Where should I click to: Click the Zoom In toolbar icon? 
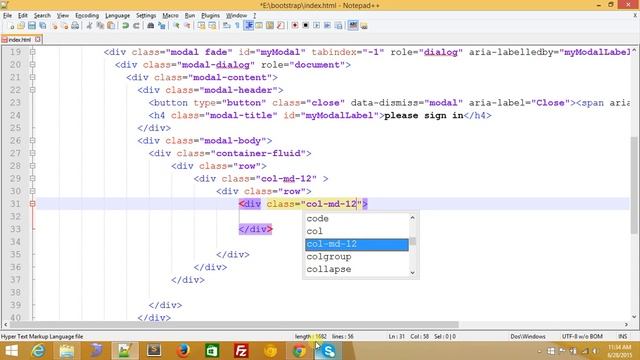(x=176, y=26)
